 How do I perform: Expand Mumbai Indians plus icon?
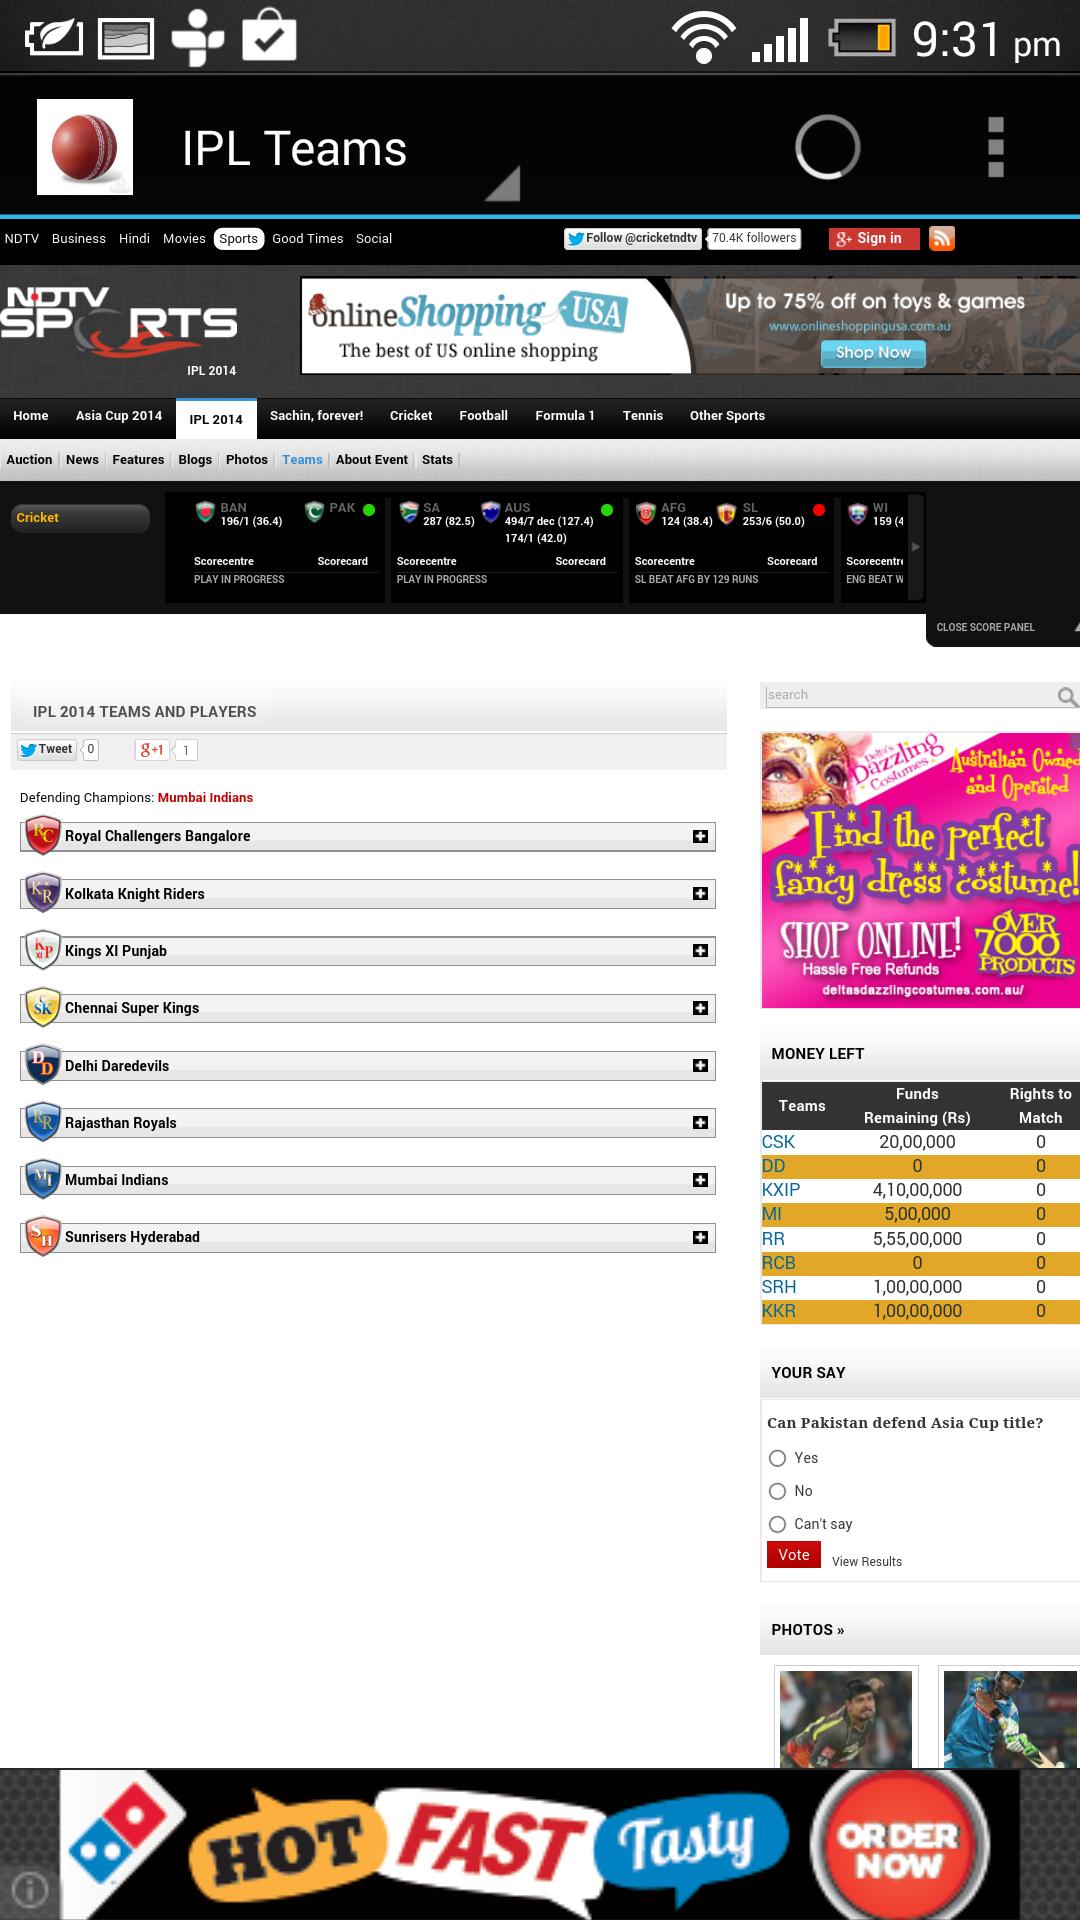pyautogui.click(x=700, y=1180)
